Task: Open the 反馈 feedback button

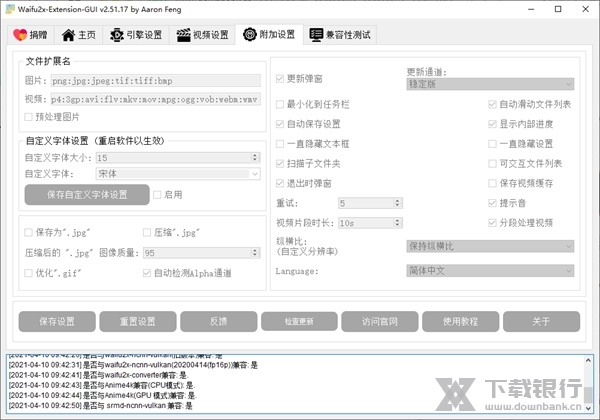Action: click(218, 321)
